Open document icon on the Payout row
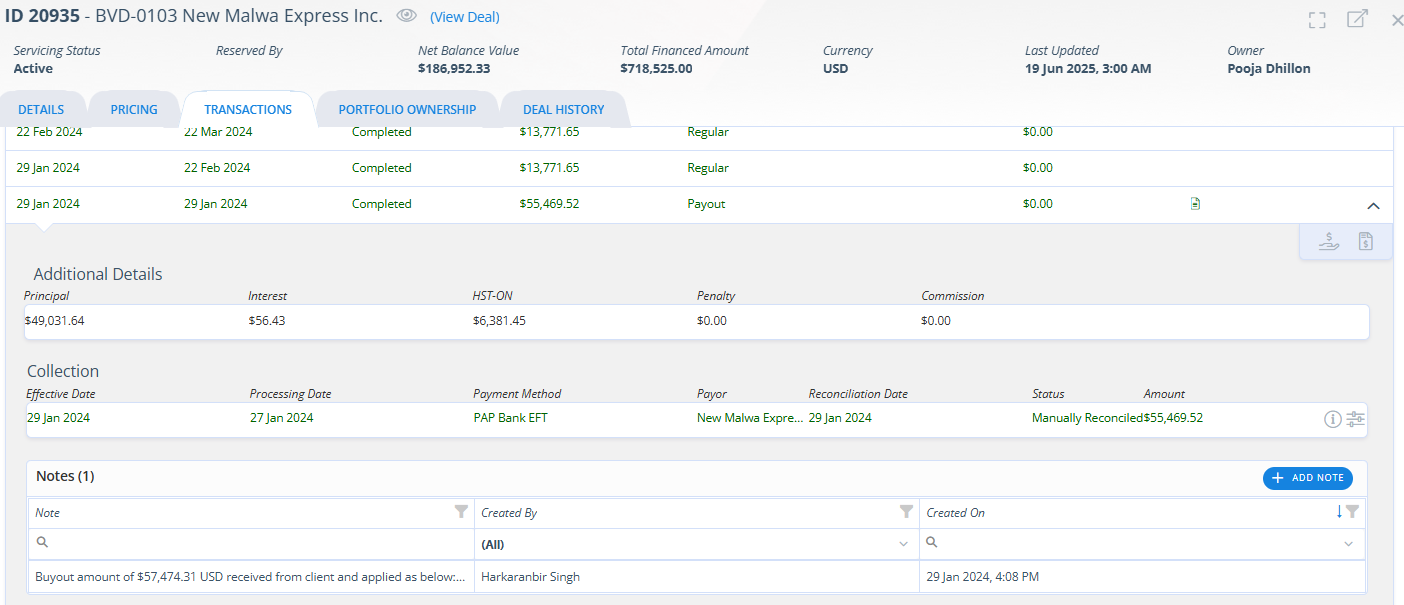 1195,204
